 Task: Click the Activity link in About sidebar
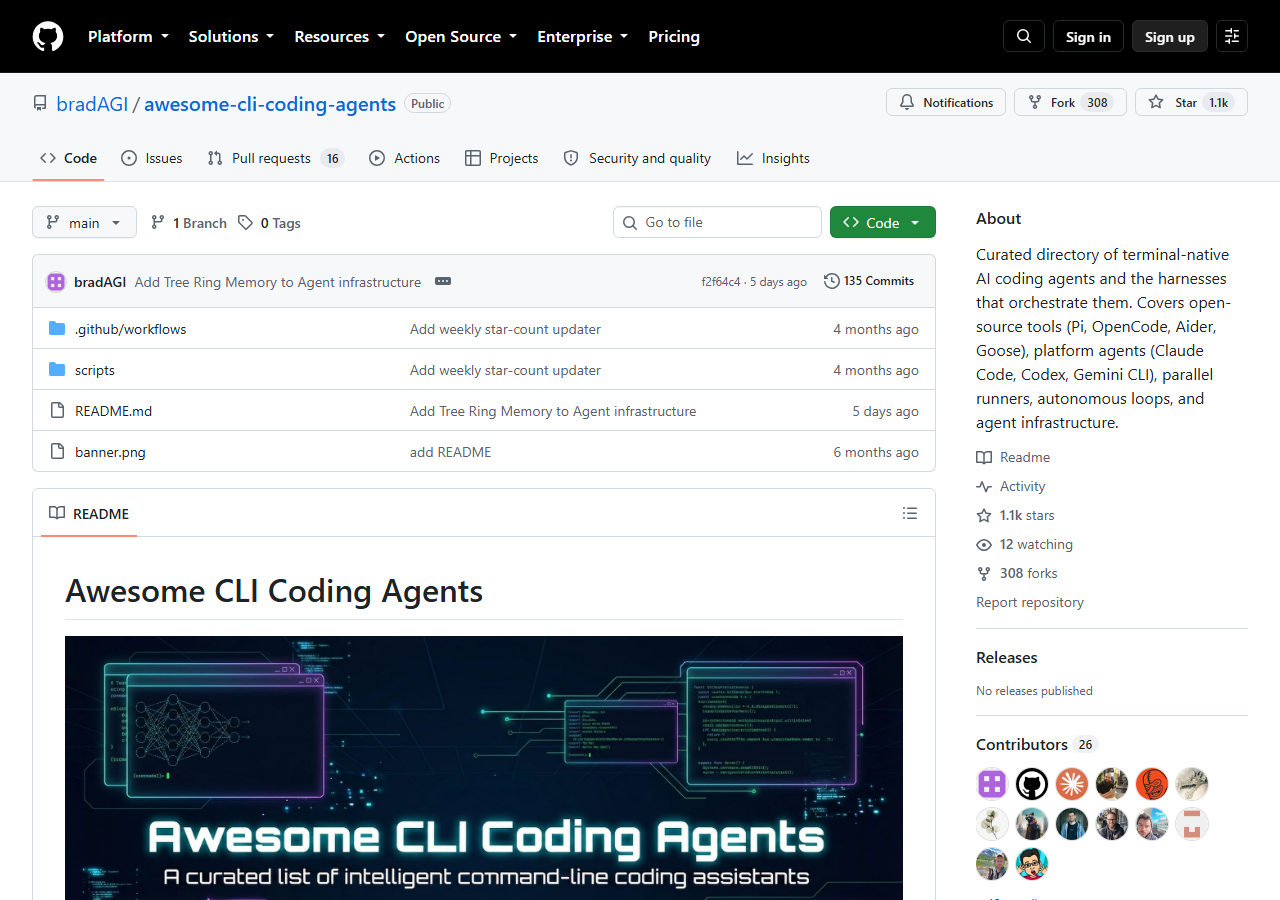(1011, 486)
